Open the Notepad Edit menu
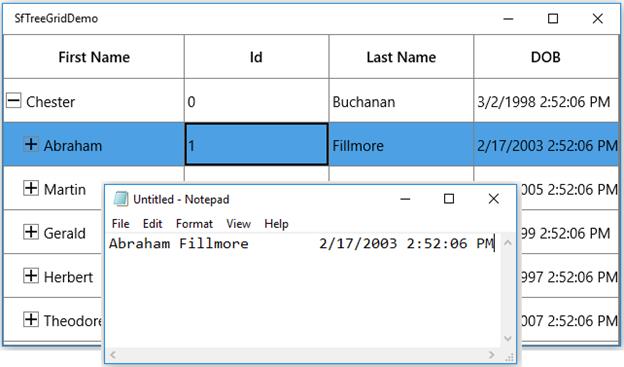 (x=152, y=224)
